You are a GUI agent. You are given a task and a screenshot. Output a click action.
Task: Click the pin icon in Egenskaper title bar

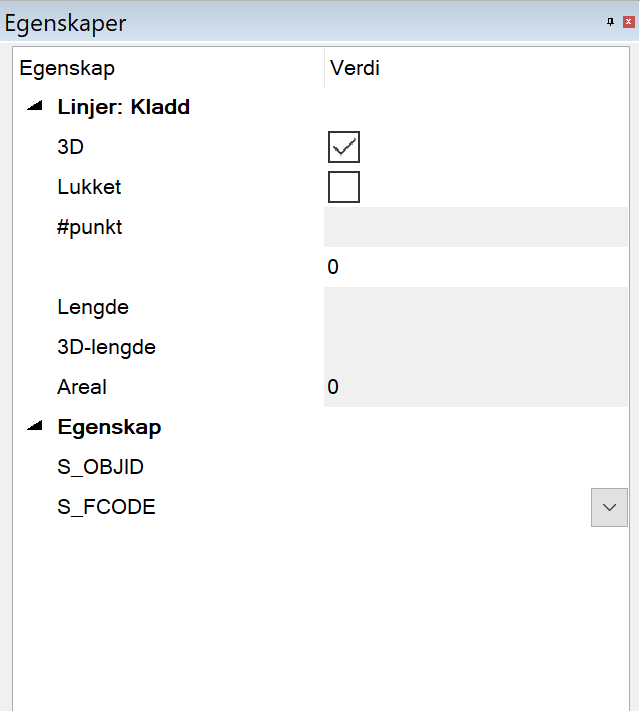coord(611,22)
